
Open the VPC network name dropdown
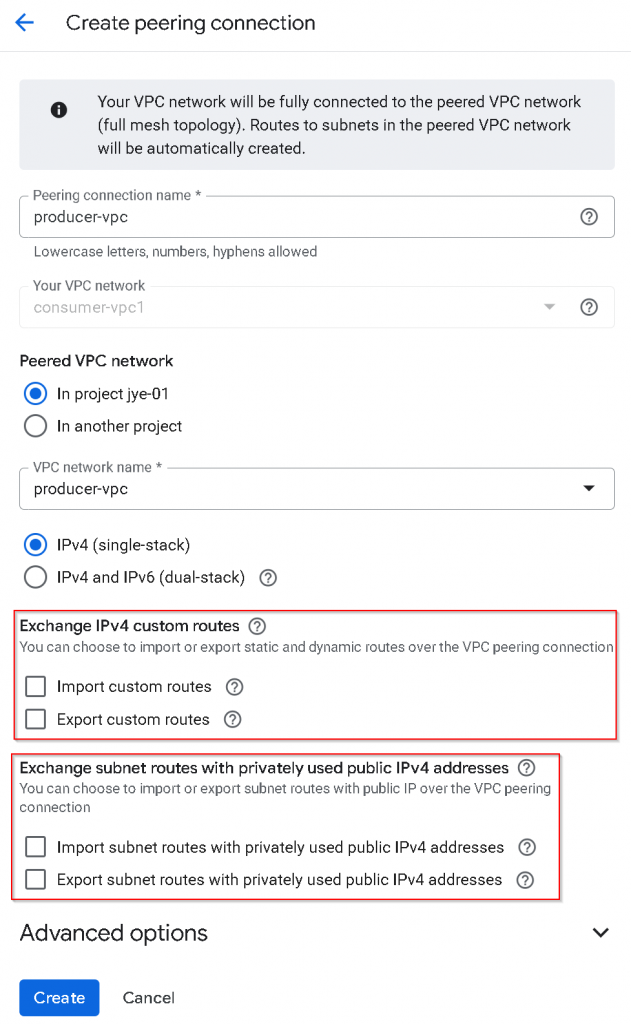[x=590, y=489]
